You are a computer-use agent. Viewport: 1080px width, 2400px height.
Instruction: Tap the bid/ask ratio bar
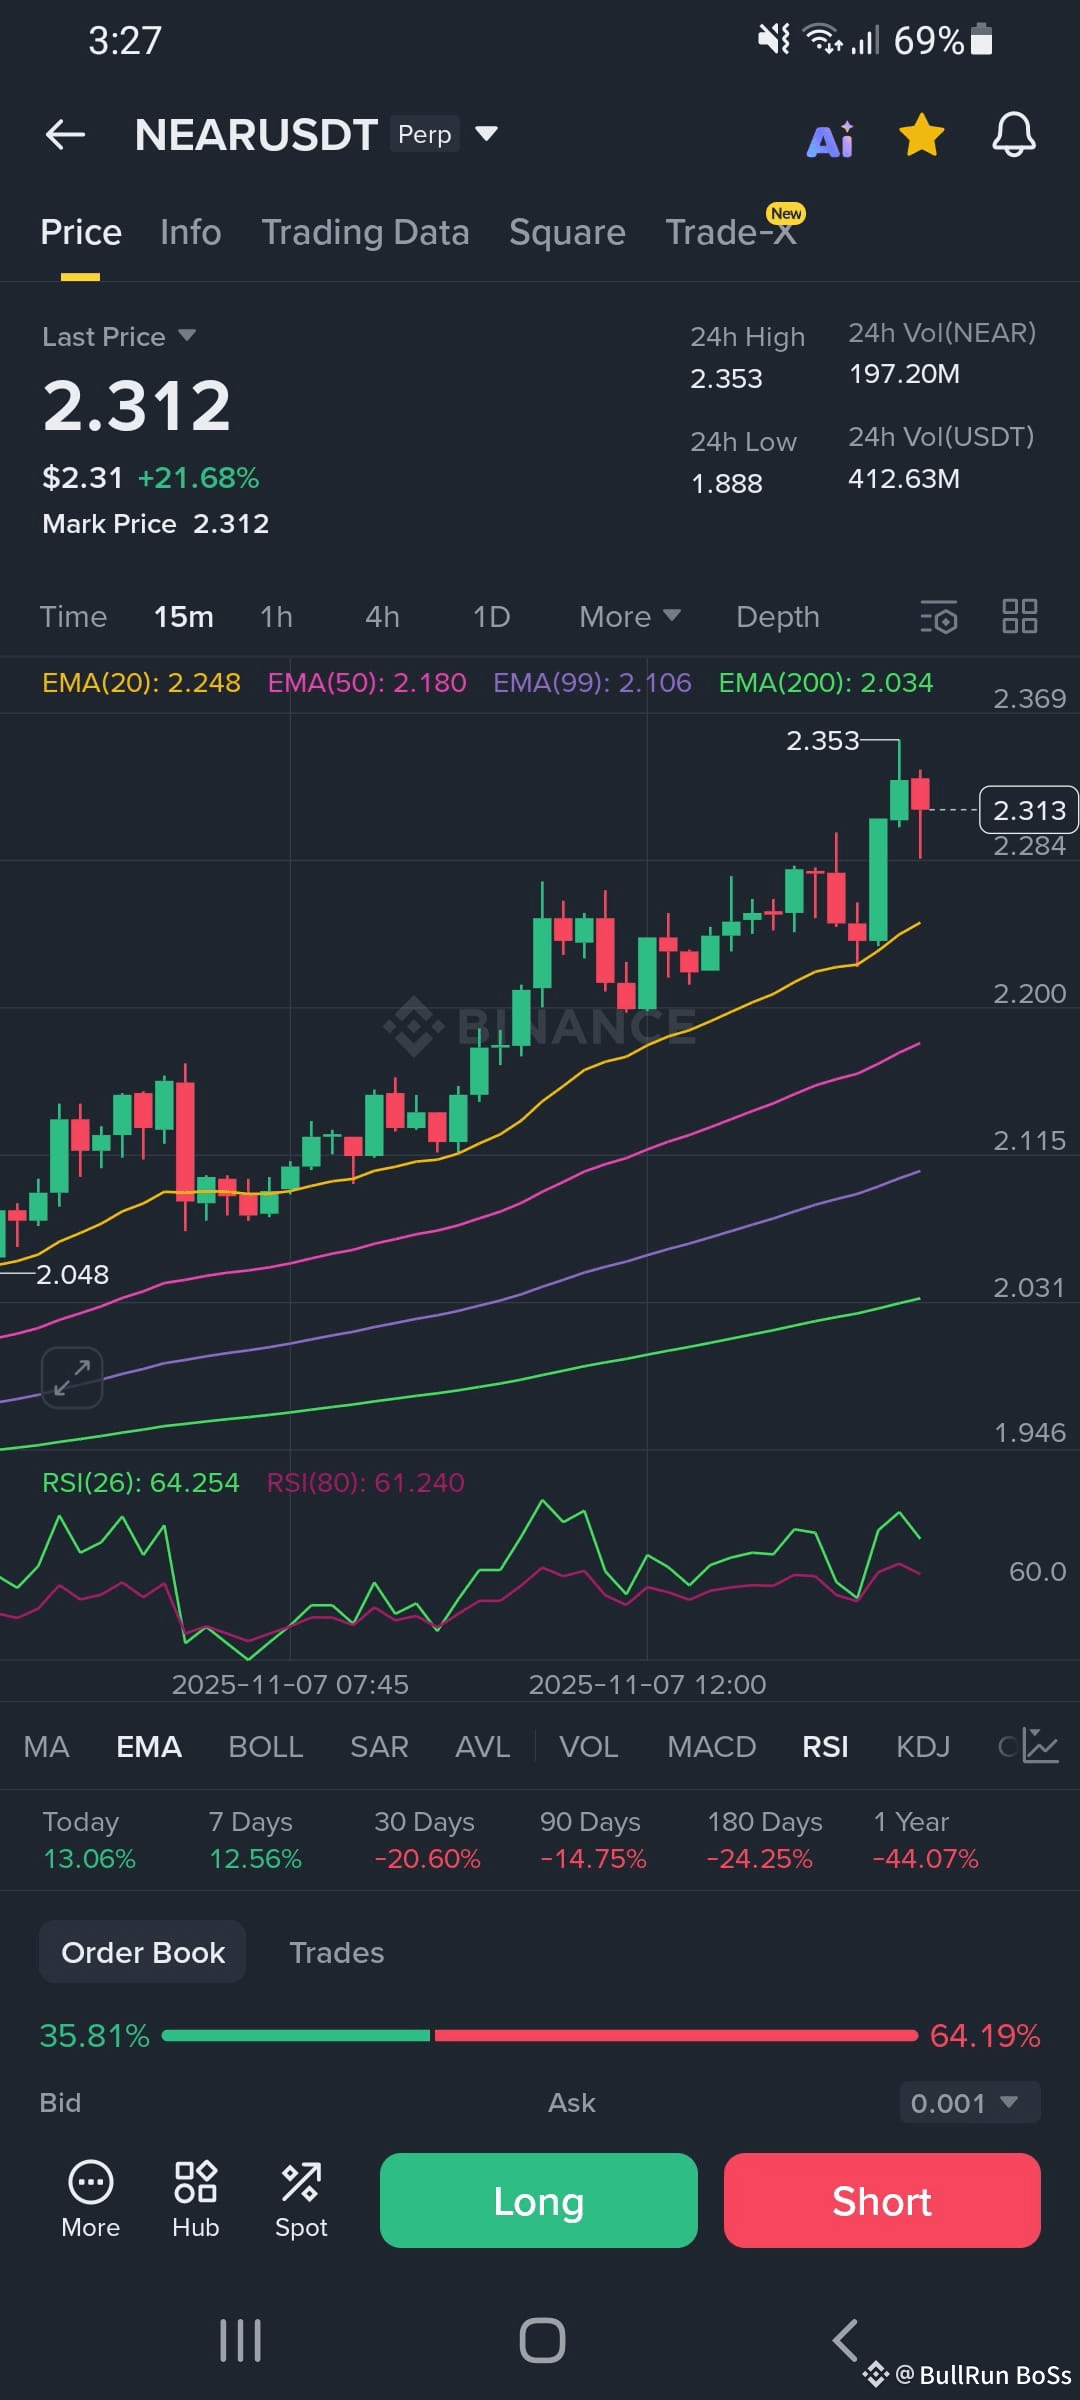540,2035
